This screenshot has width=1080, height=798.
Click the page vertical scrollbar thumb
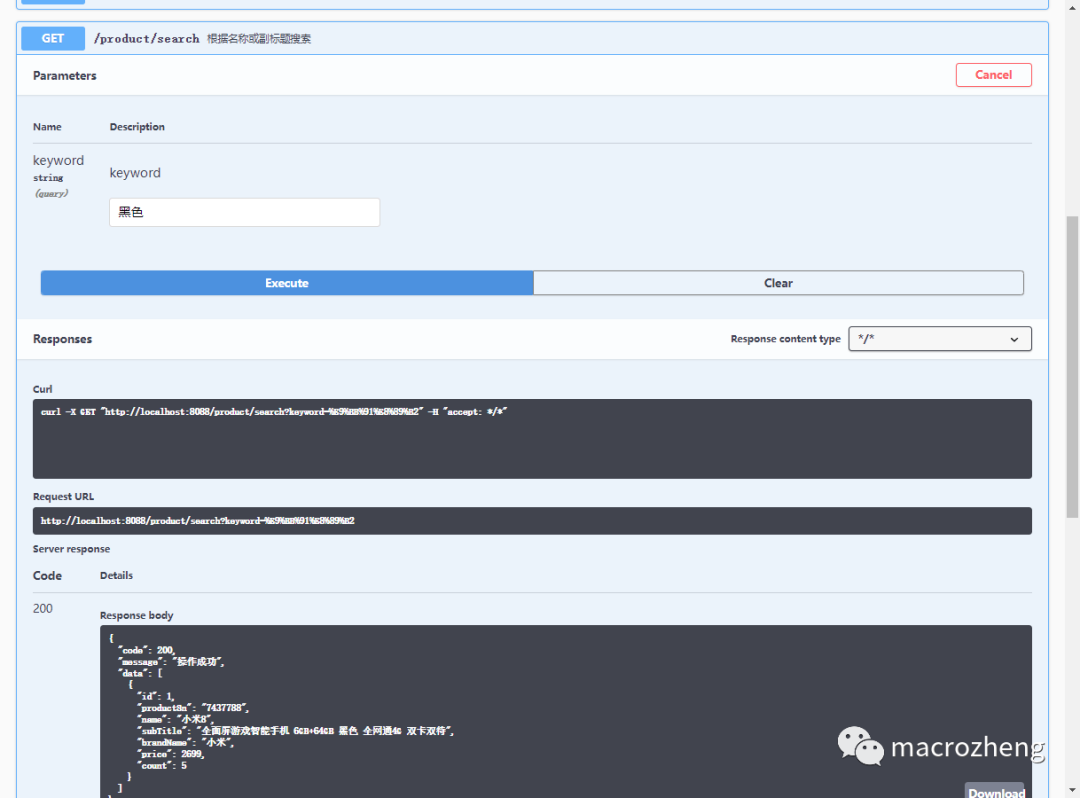(1072, 367)
